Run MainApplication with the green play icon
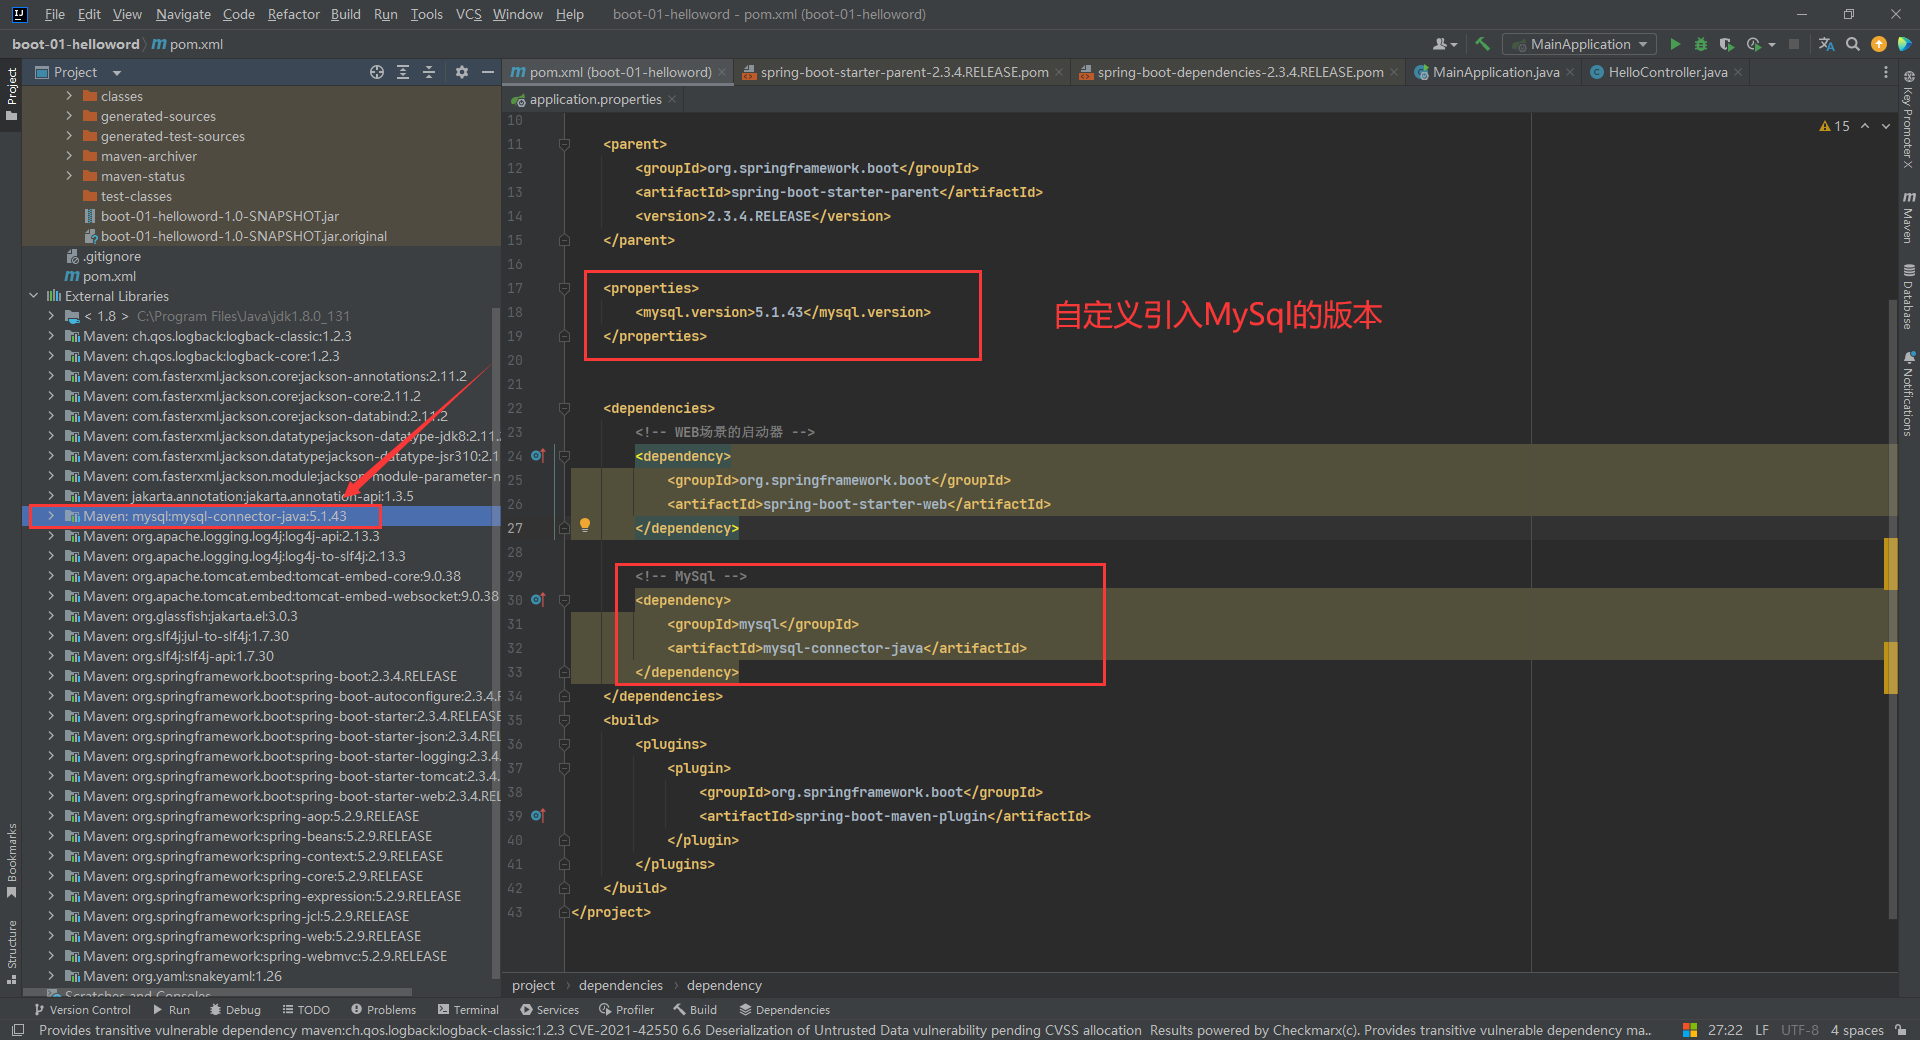The image size is (1920, 1040). pyautogui.click(x=1675, y=44)
